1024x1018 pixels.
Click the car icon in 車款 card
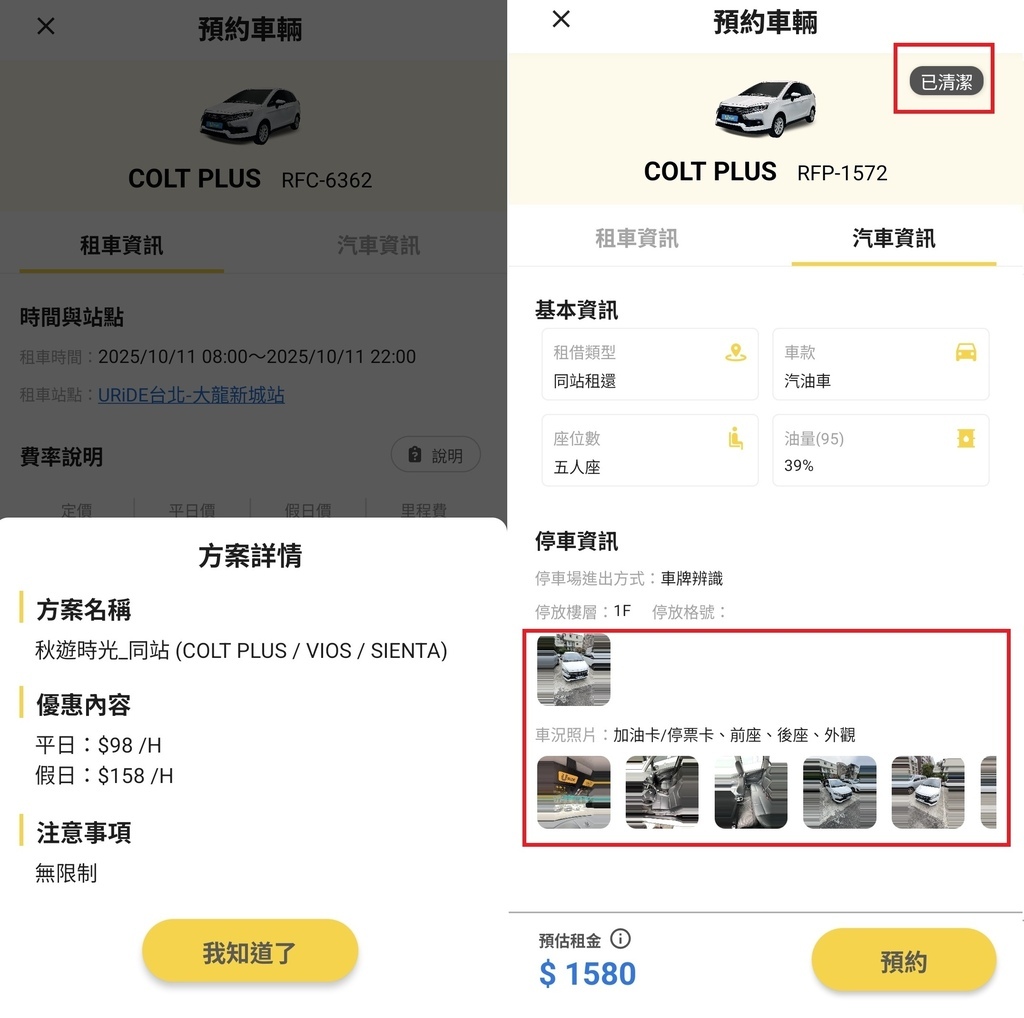coord(966,353)
